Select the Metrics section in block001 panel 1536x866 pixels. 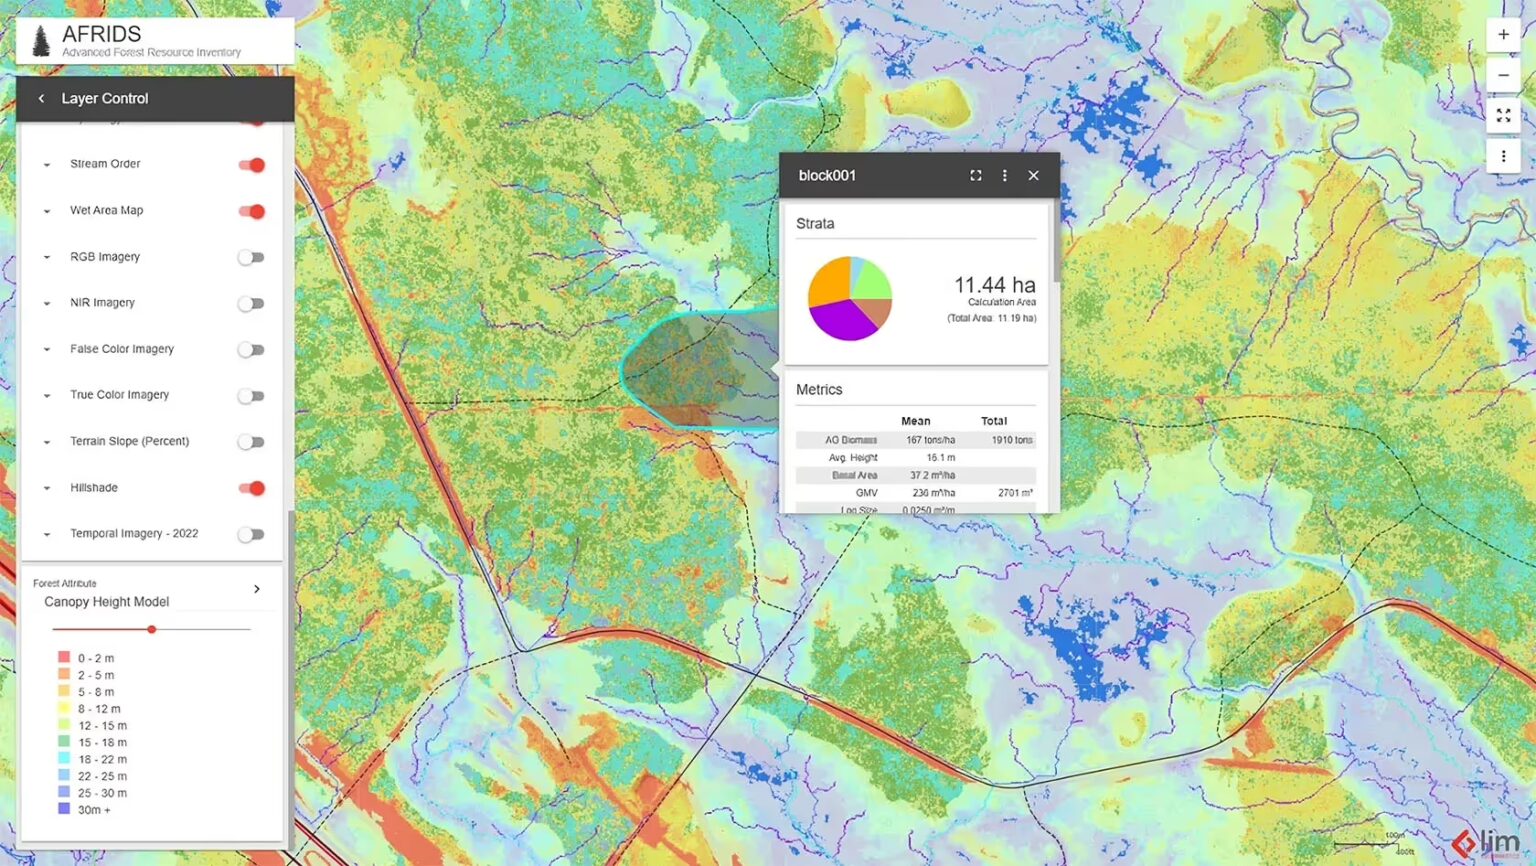pos(819,389)
